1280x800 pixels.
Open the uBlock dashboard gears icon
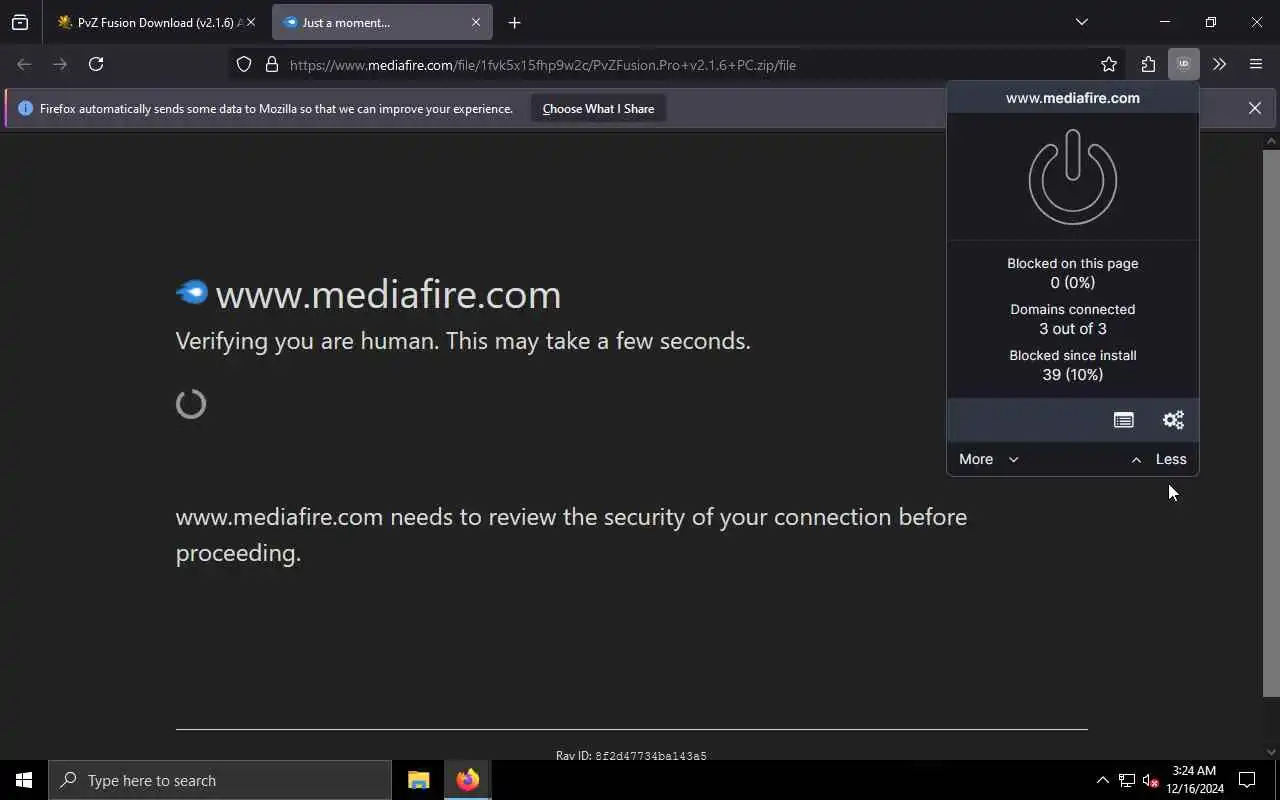point(1173,420)
